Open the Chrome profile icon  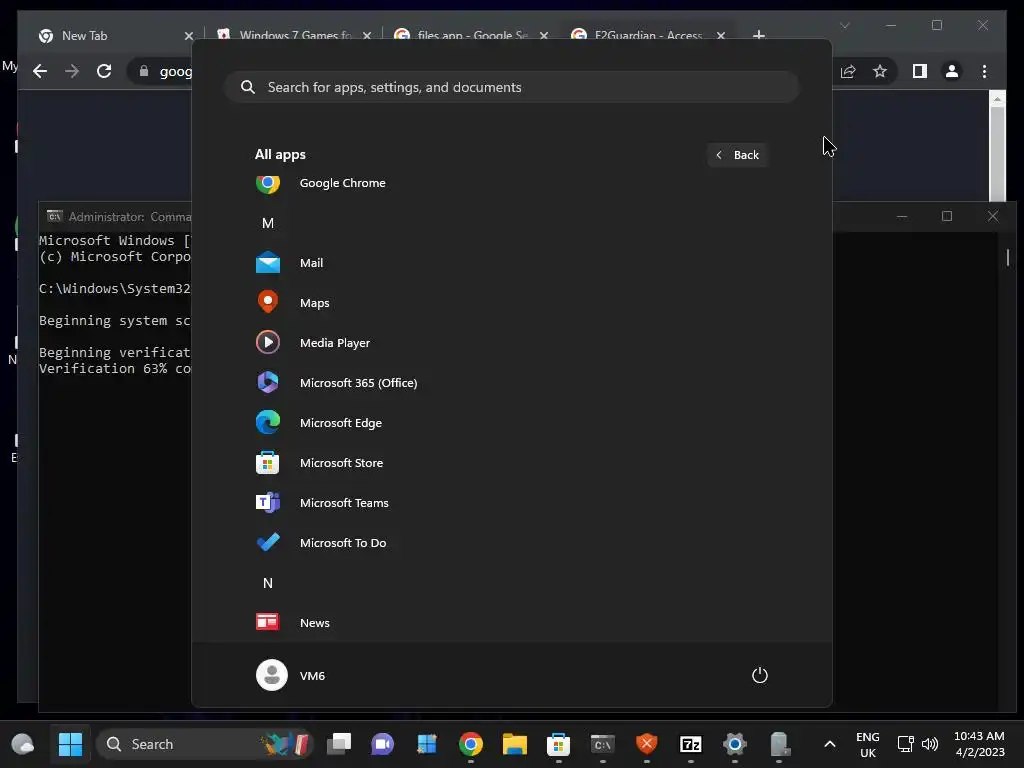click(x=952, y=71)
